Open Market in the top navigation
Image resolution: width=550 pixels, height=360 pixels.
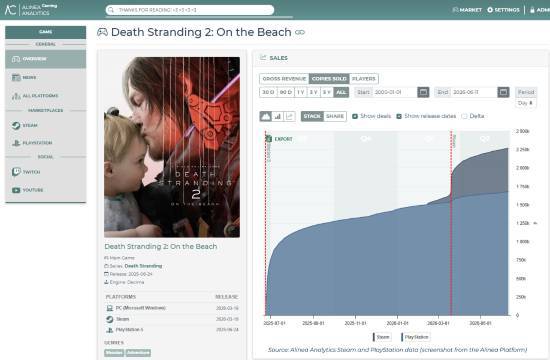tap(467, 10)
